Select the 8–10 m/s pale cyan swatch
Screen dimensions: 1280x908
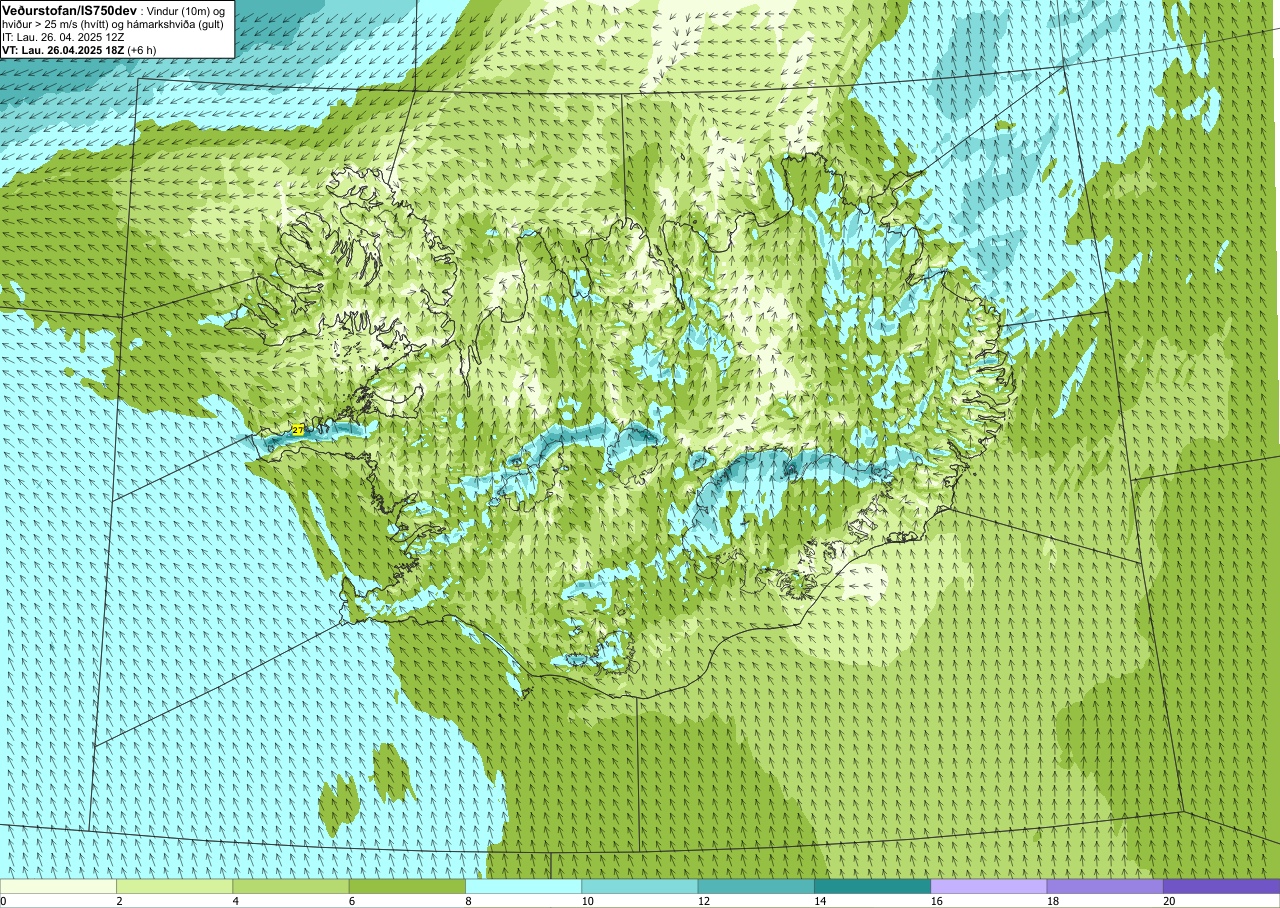(523, 886)
